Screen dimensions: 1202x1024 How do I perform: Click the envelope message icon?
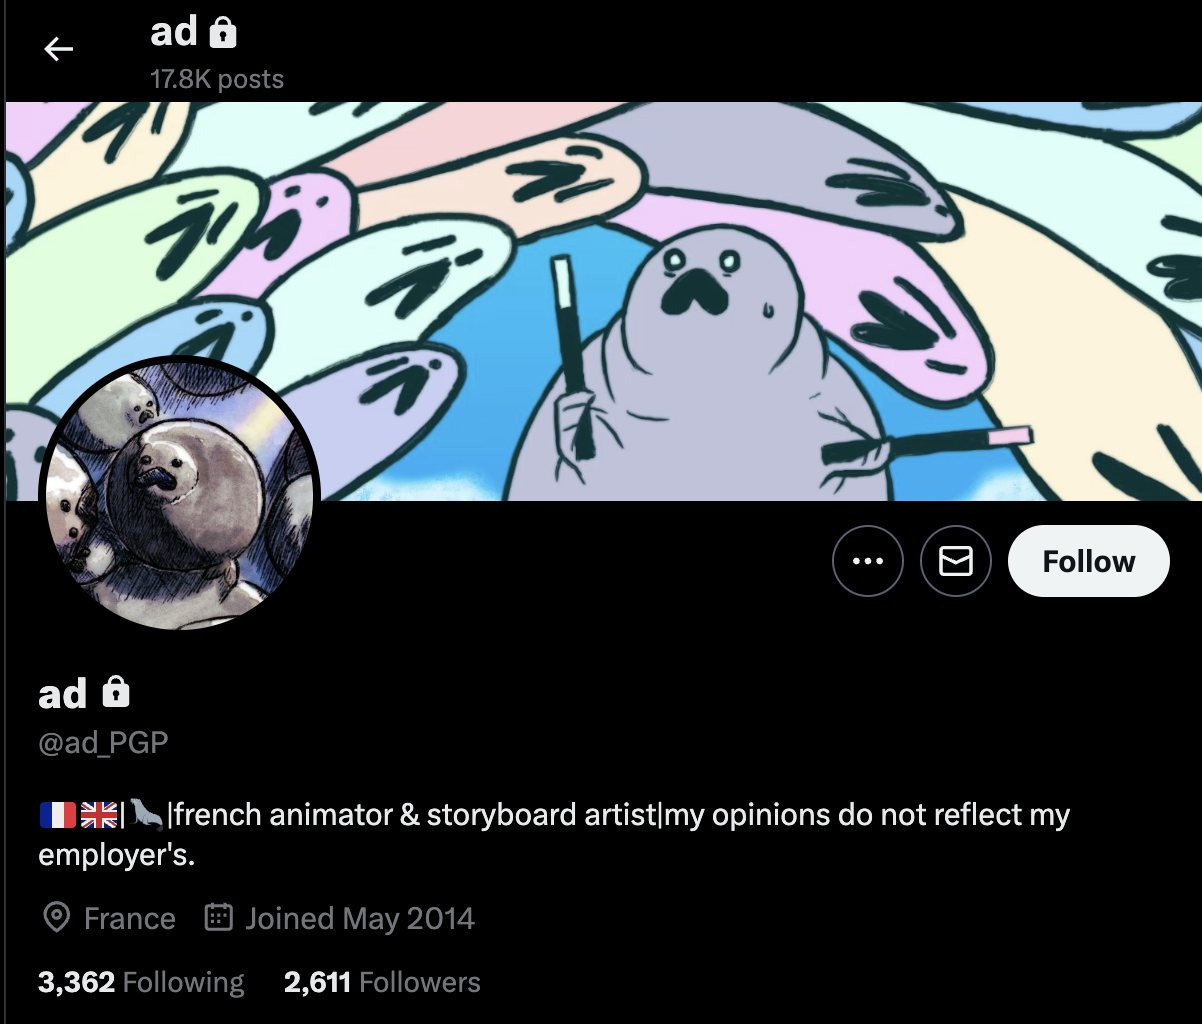click(956, 562)
